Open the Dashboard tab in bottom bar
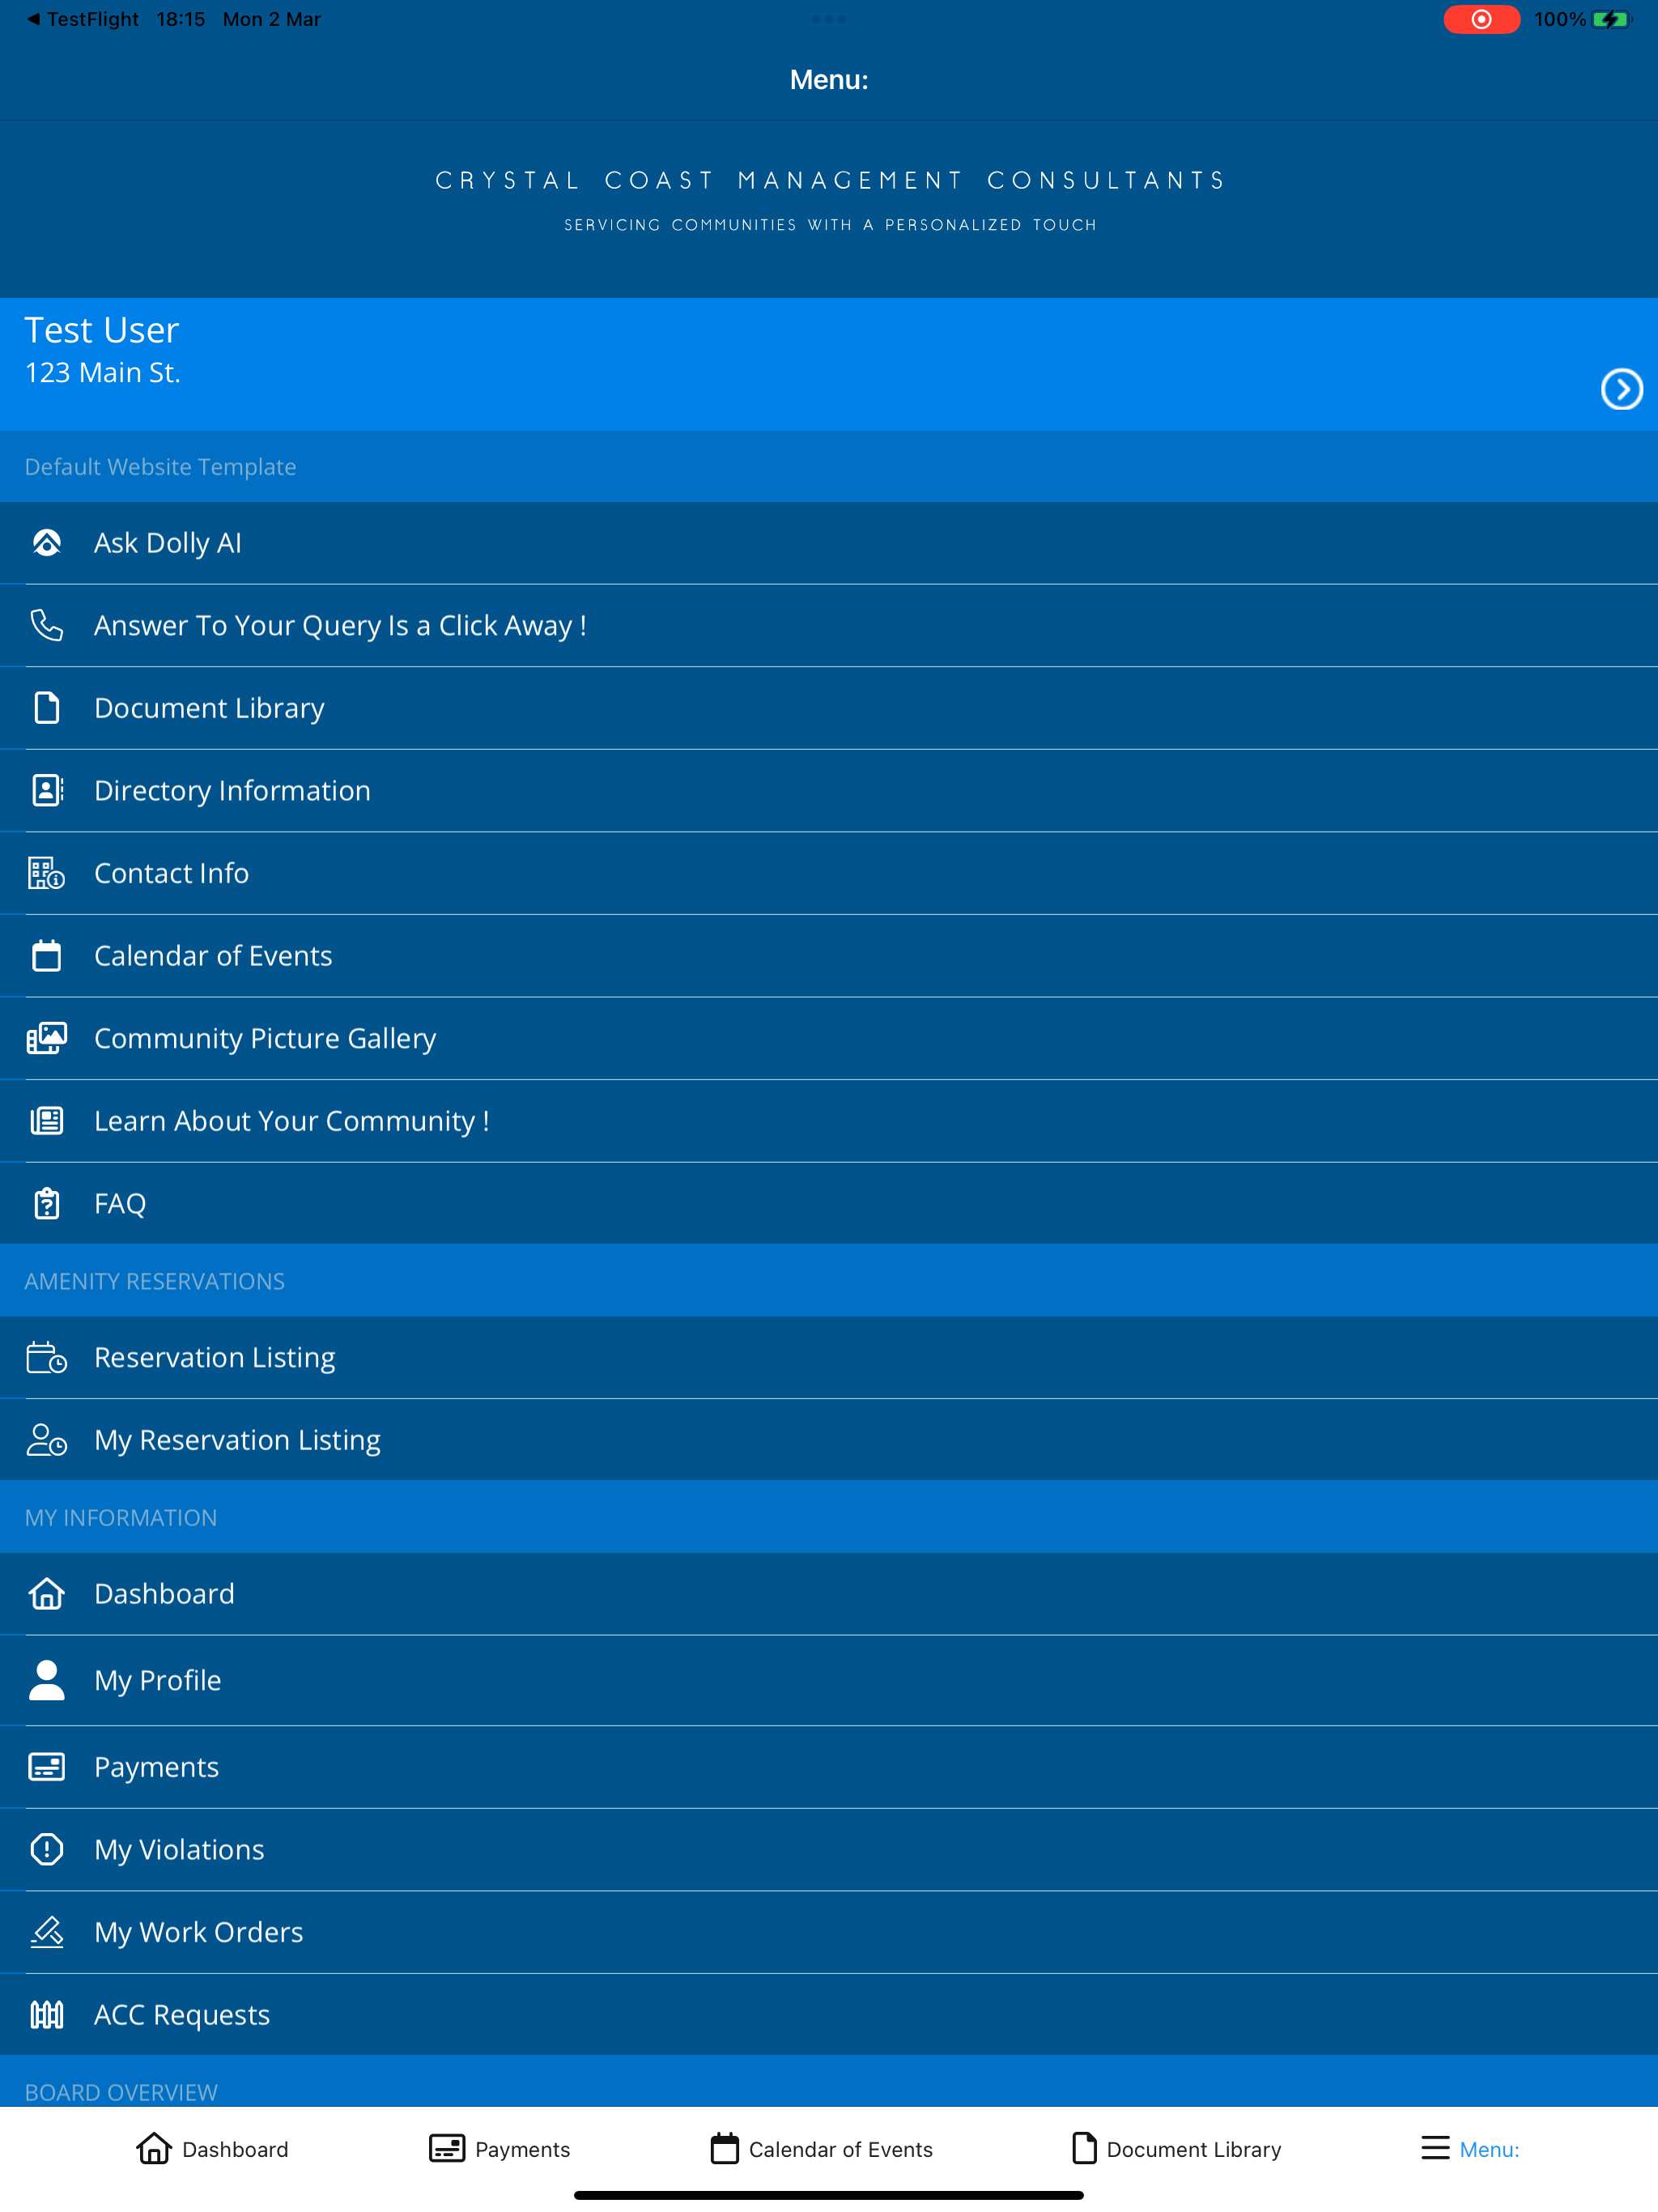1658x2212 pixels. 212,2148
